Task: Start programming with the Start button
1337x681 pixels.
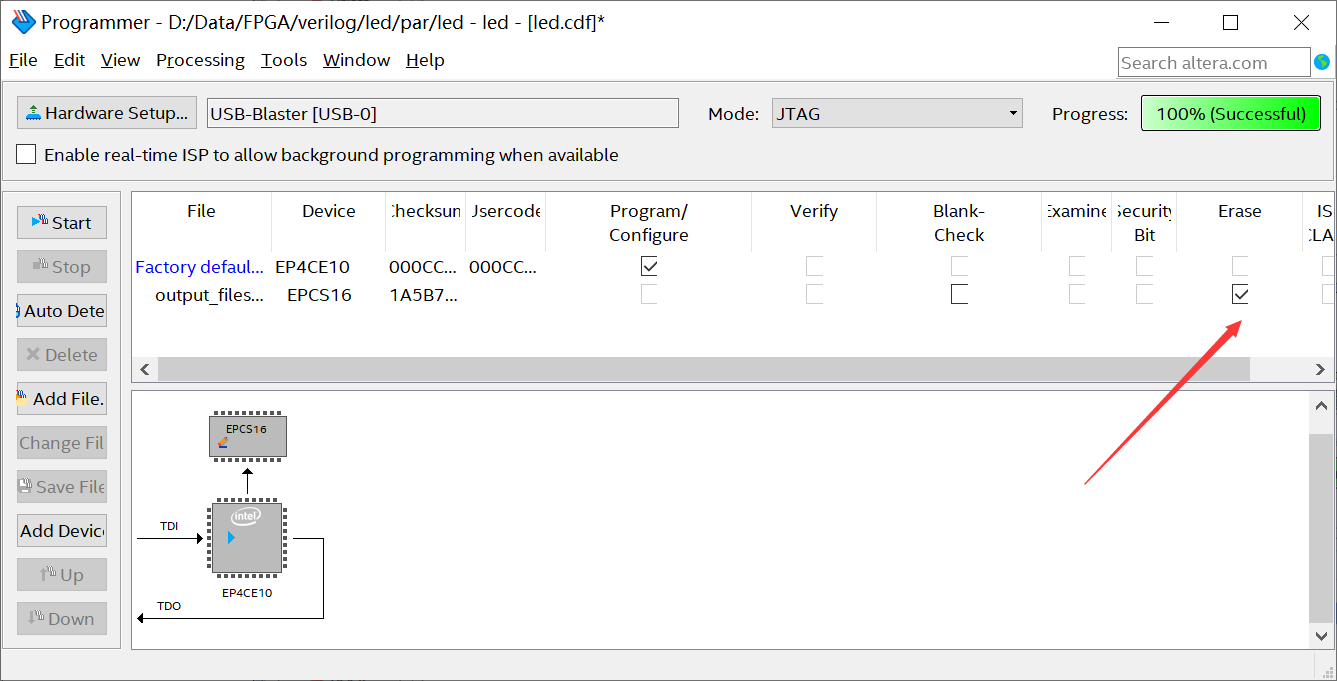Action: click(x=61, y=223)
